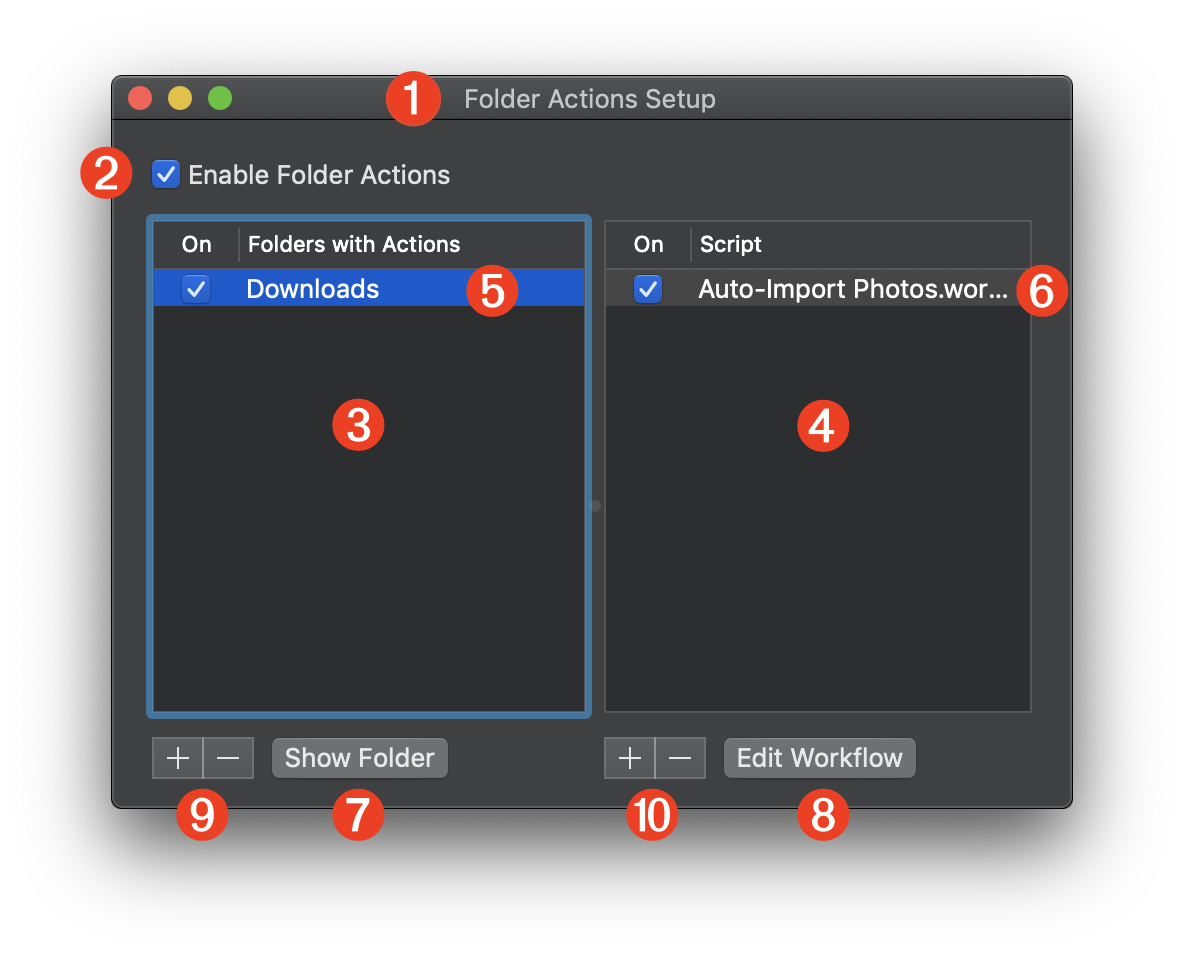1184x956 pixels.
Task: Select the Auto-Import Photos.workflow entry
Action: 850,289
